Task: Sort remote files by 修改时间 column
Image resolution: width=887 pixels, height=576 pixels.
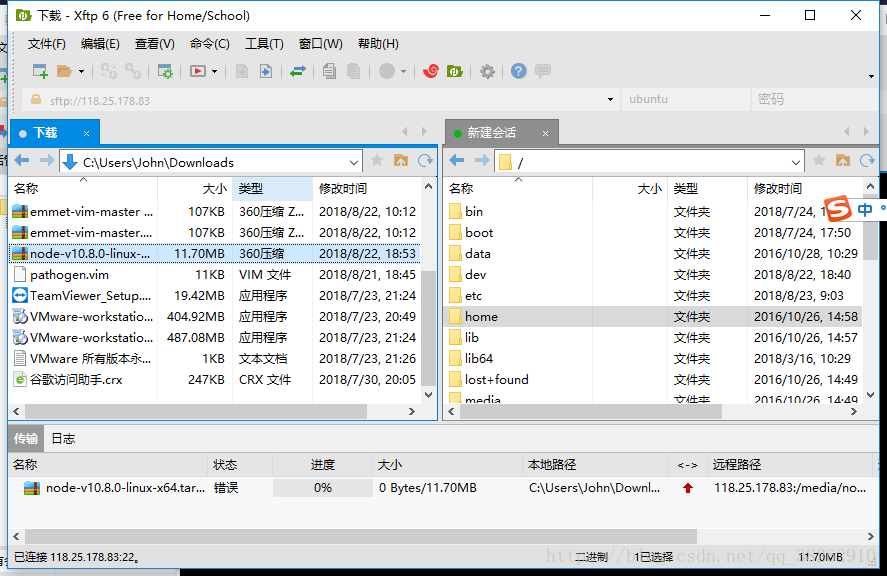Action: point(804,188)
